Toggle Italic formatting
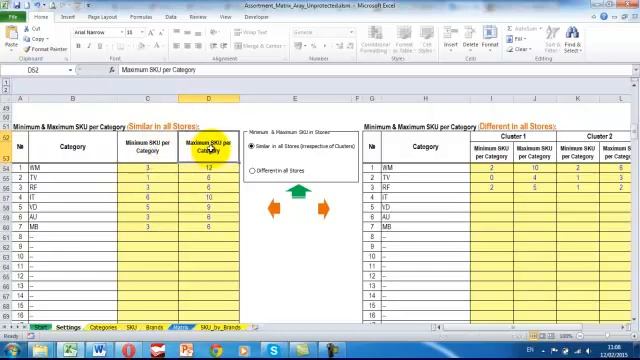 pyautogui.click(x=89, y=46)
